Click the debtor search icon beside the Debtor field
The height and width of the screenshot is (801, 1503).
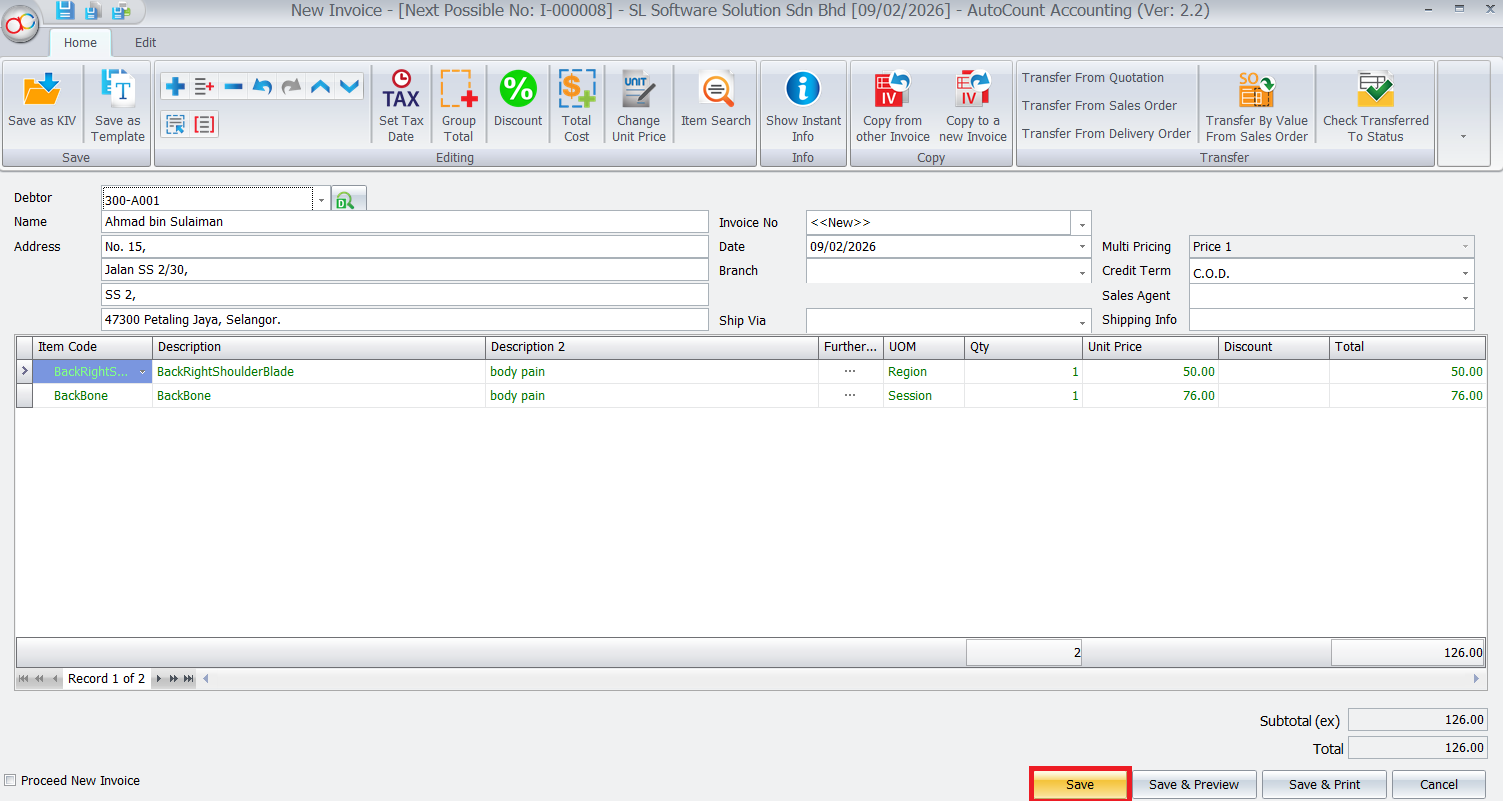pyautogui.click(x=346, y=201)
